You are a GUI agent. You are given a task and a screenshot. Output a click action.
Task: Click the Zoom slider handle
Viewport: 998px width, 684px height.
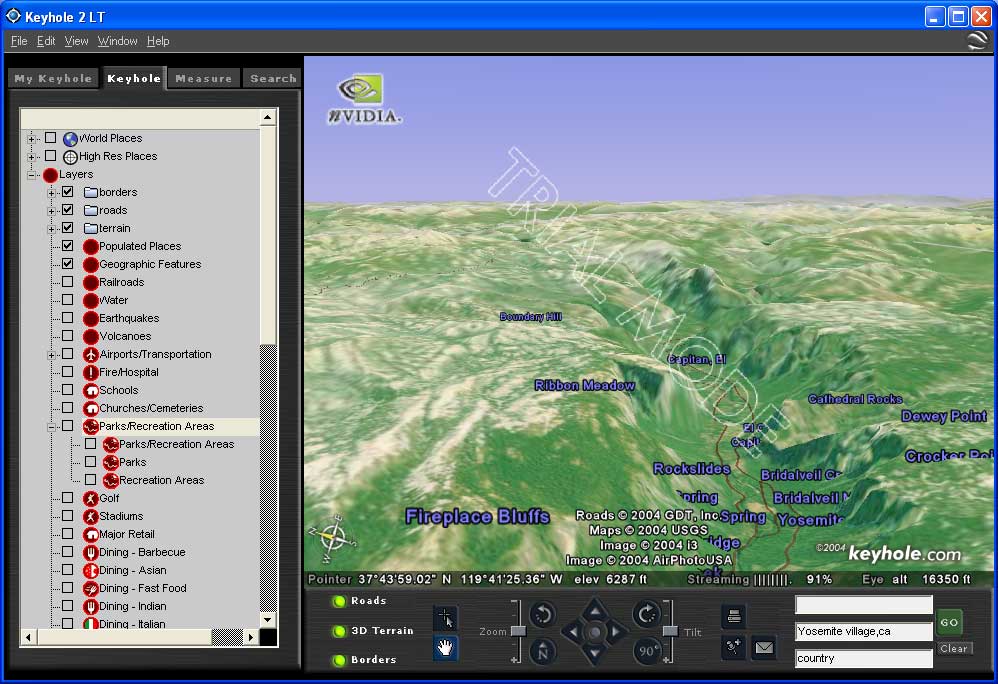click(518, 631)
